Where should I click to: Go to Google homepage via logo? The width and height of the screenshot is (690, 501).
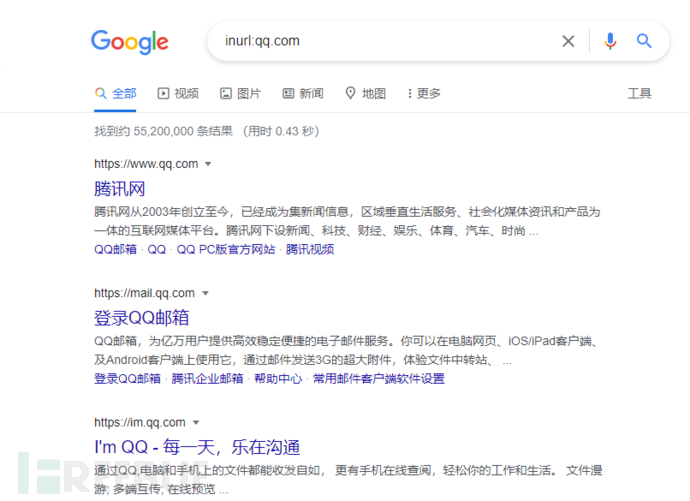point(130,42)
